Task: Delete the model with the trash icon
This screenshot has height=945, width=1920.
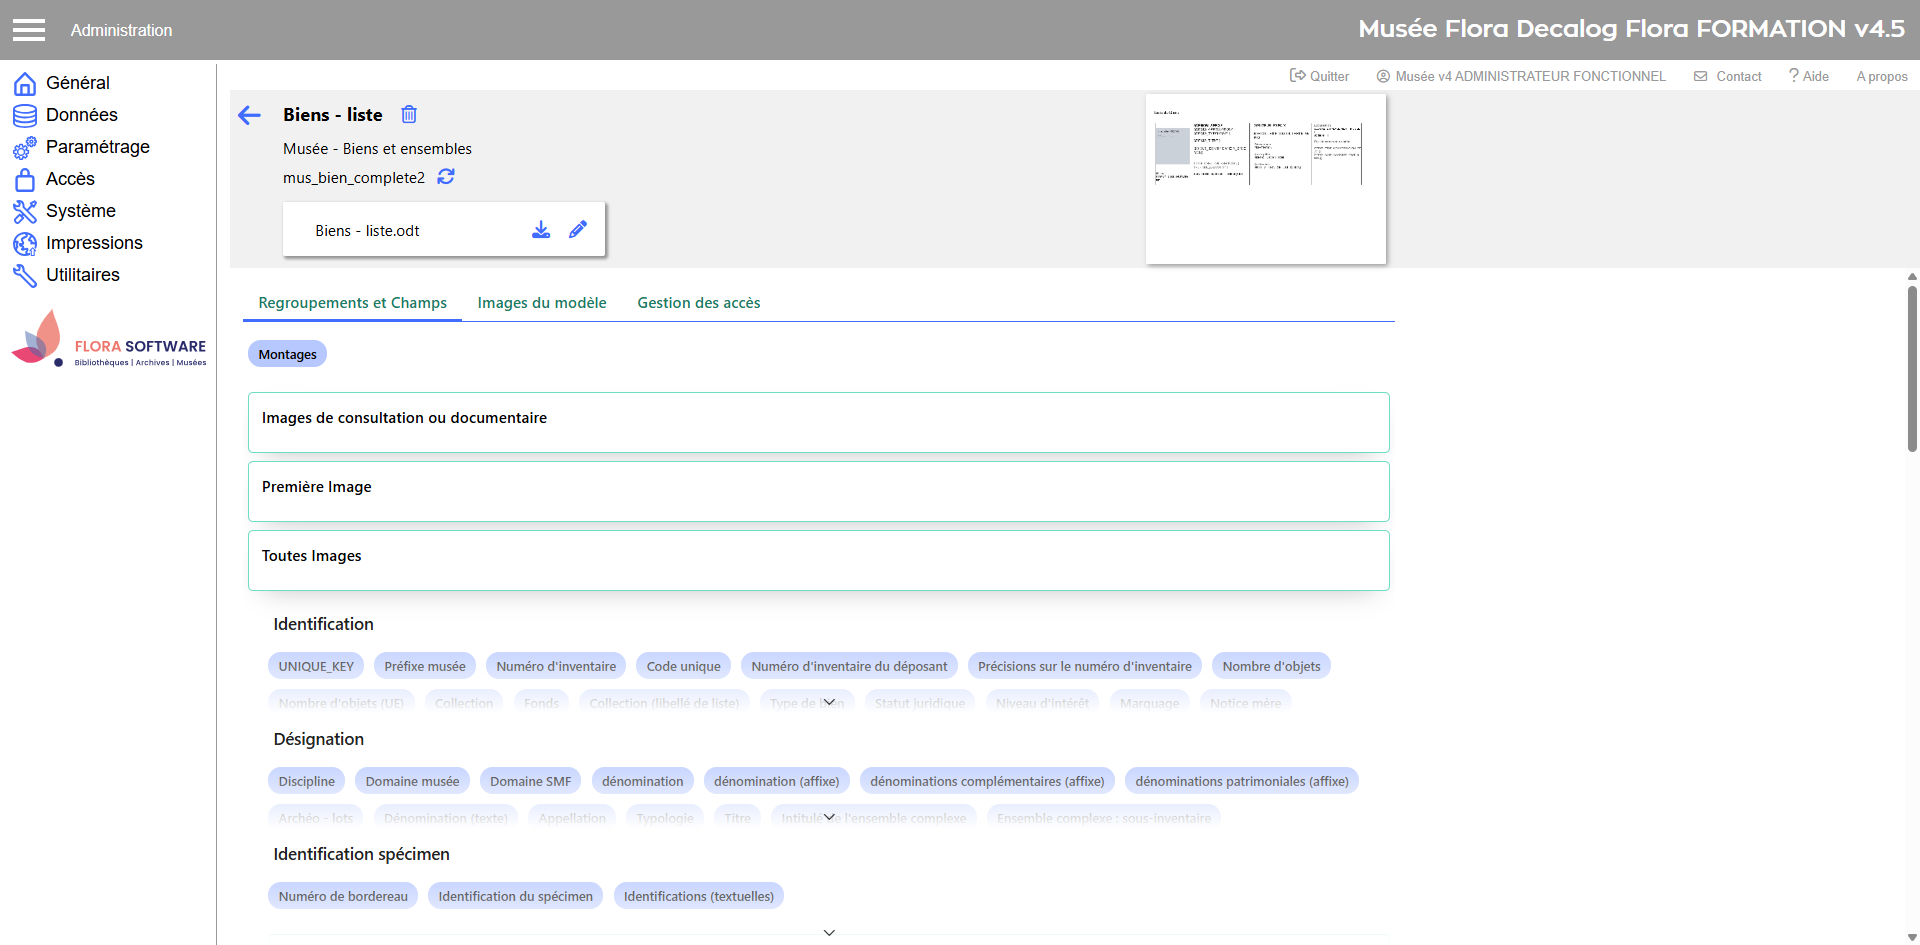Action: [409, 115]
